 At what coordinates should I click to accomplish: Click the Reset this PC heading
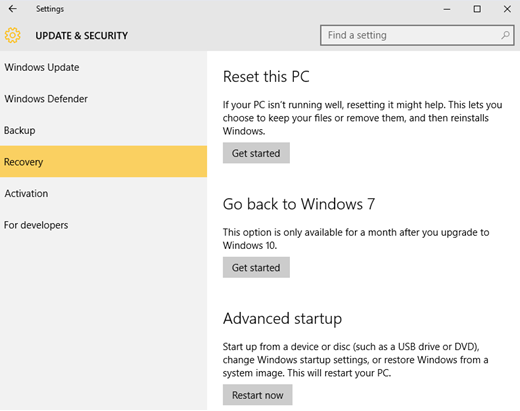click(266, 77)
